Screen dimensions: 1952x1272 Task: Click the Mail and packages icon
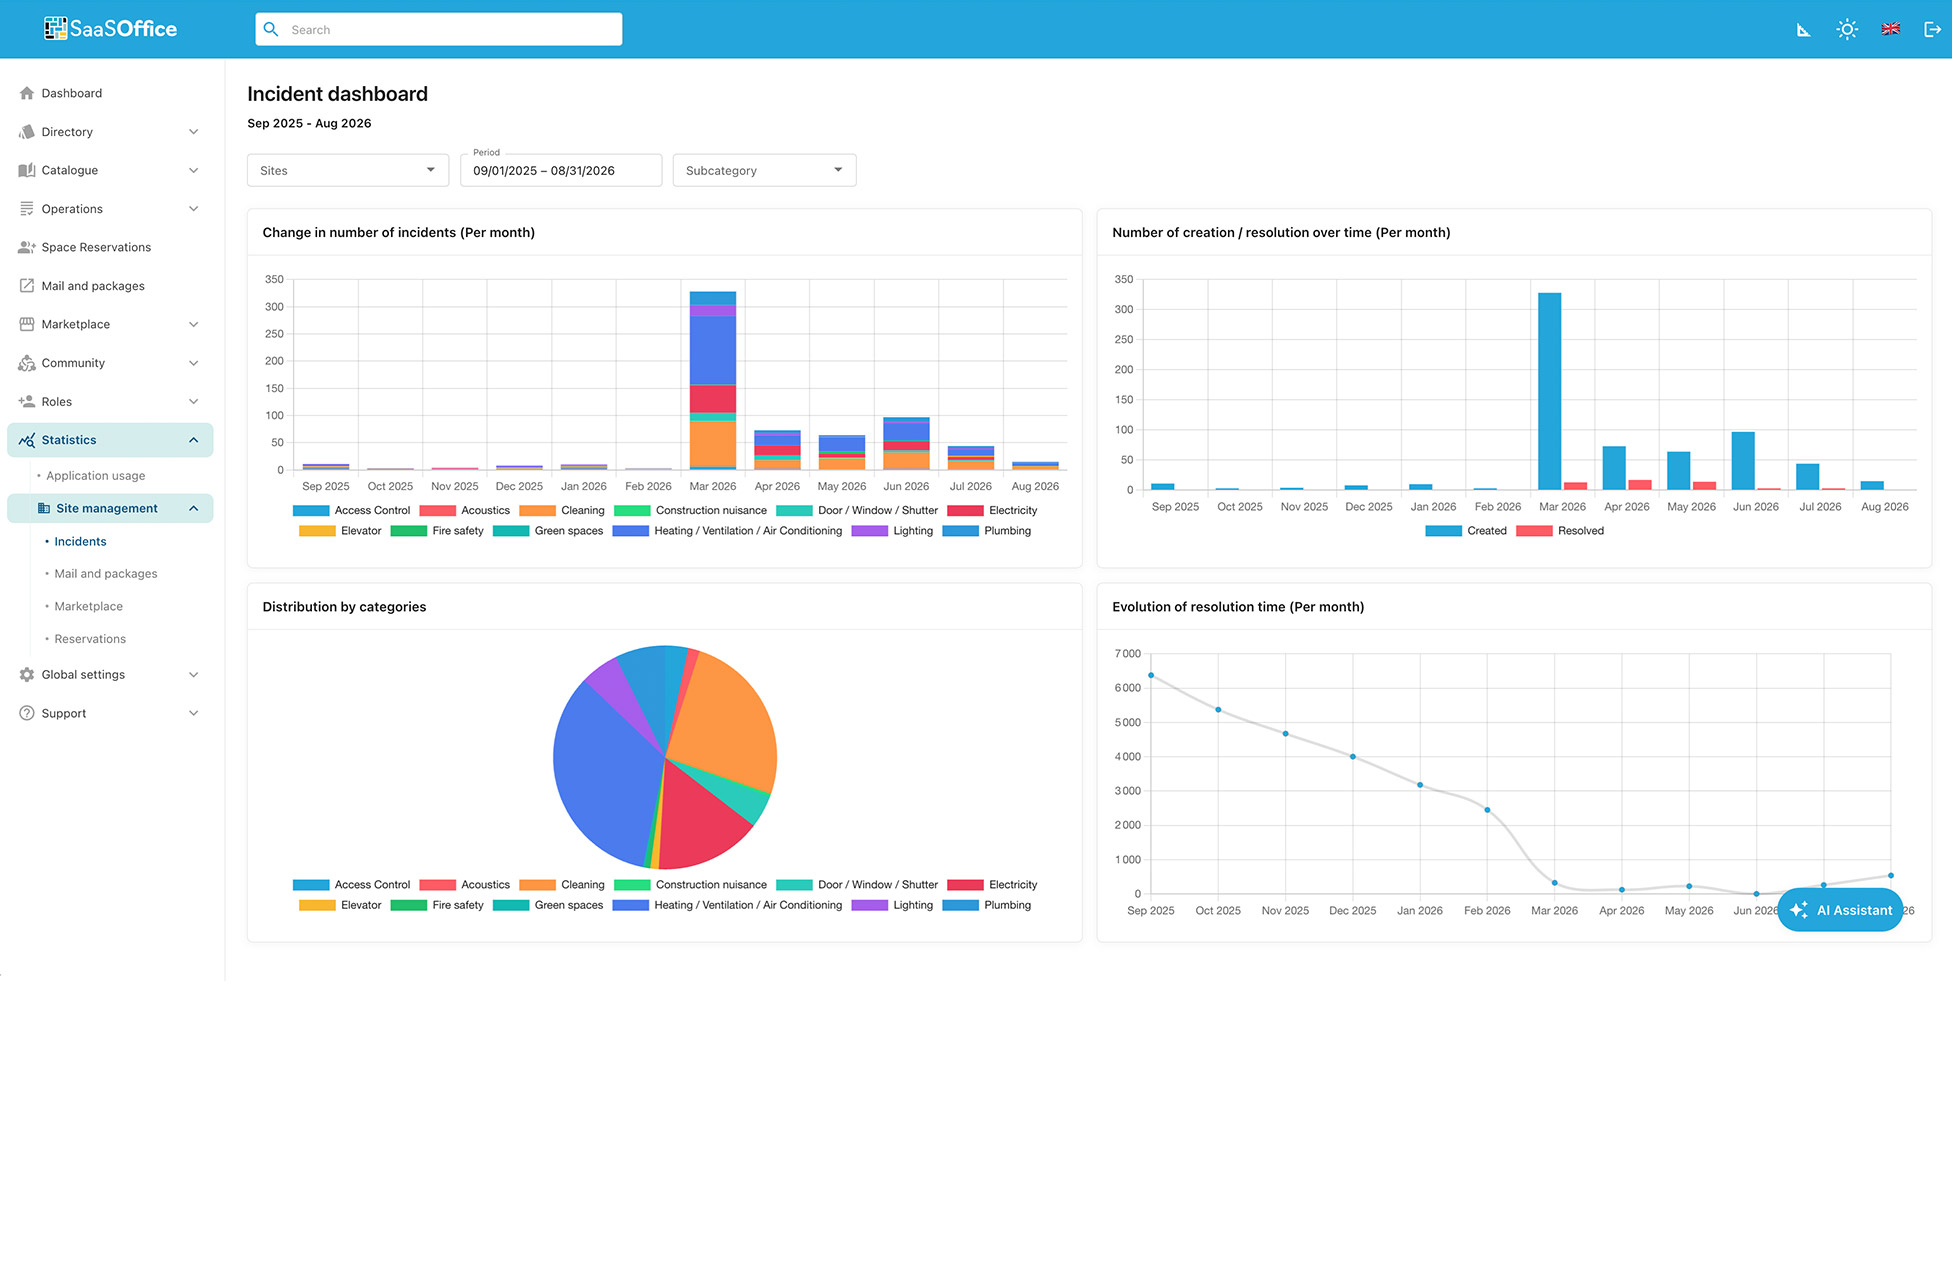pos(27,286)
